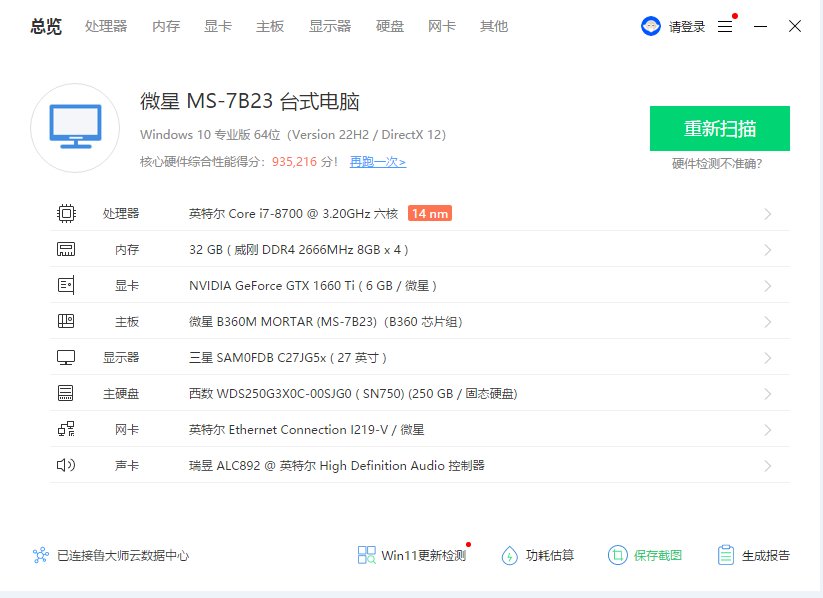The image size is (823, 598).
Task: Click 保存截图 at the bottom
Action: (x=646, y=555)
